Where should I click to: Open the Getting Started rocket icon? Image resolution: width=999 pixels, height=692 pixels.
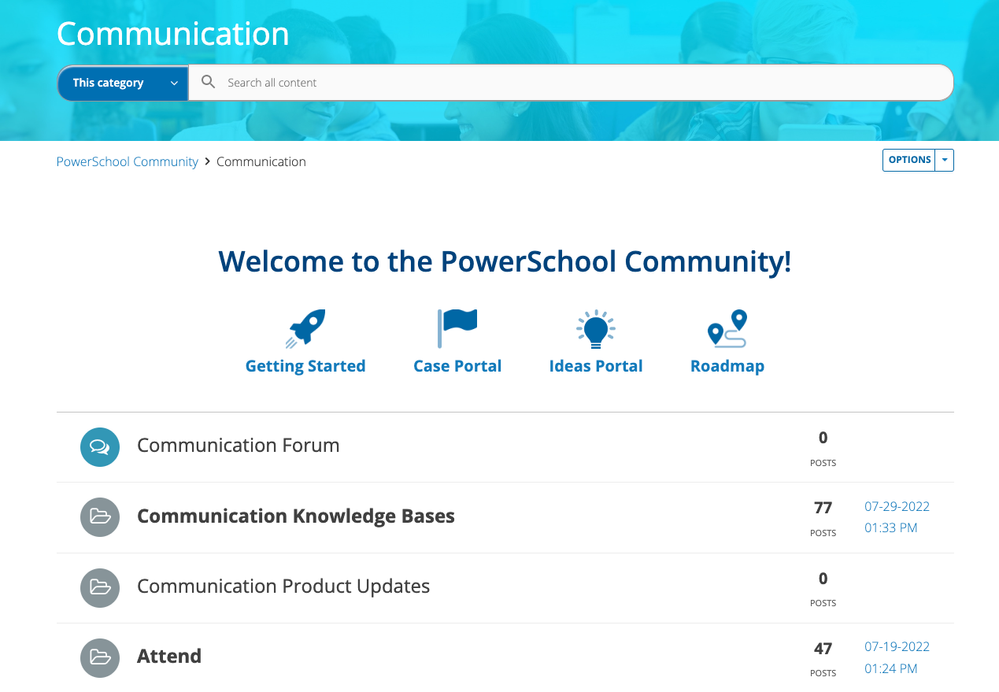point(305,328)
